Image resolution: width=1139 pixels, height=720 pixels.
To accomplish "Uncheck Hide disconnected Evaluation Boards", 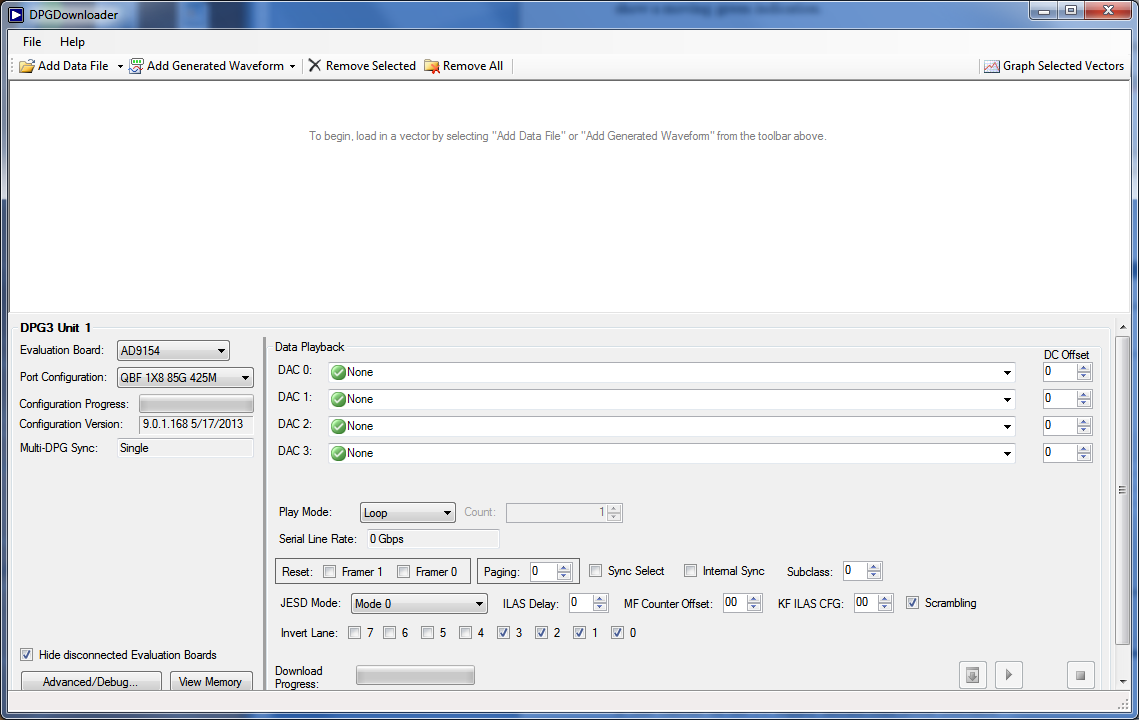I will tap(27, 655).
